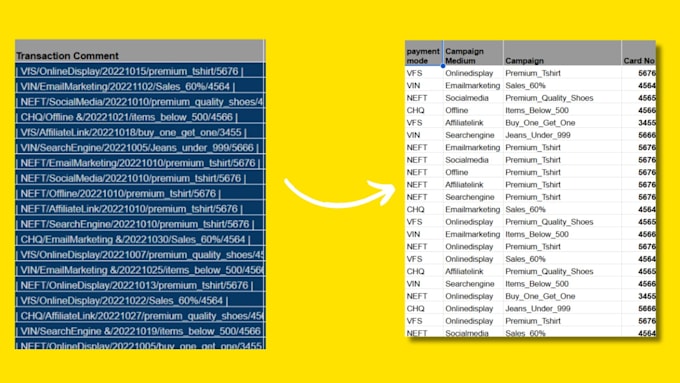Click the Campaign Medium column header
Screen dimensions: 680x383
coord(473,53)
